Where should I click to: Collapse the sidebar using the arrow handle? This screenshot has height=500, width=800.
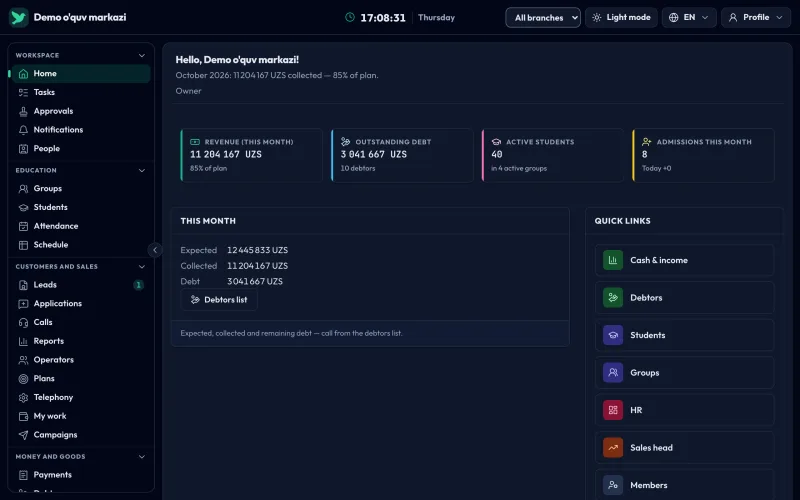(155, 250)
